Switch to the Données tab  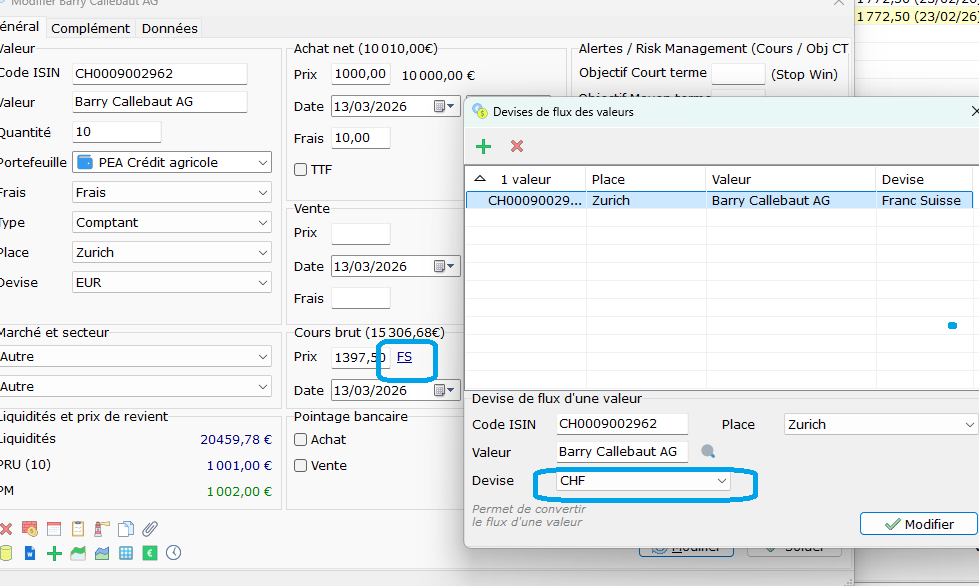coord(169,28)
